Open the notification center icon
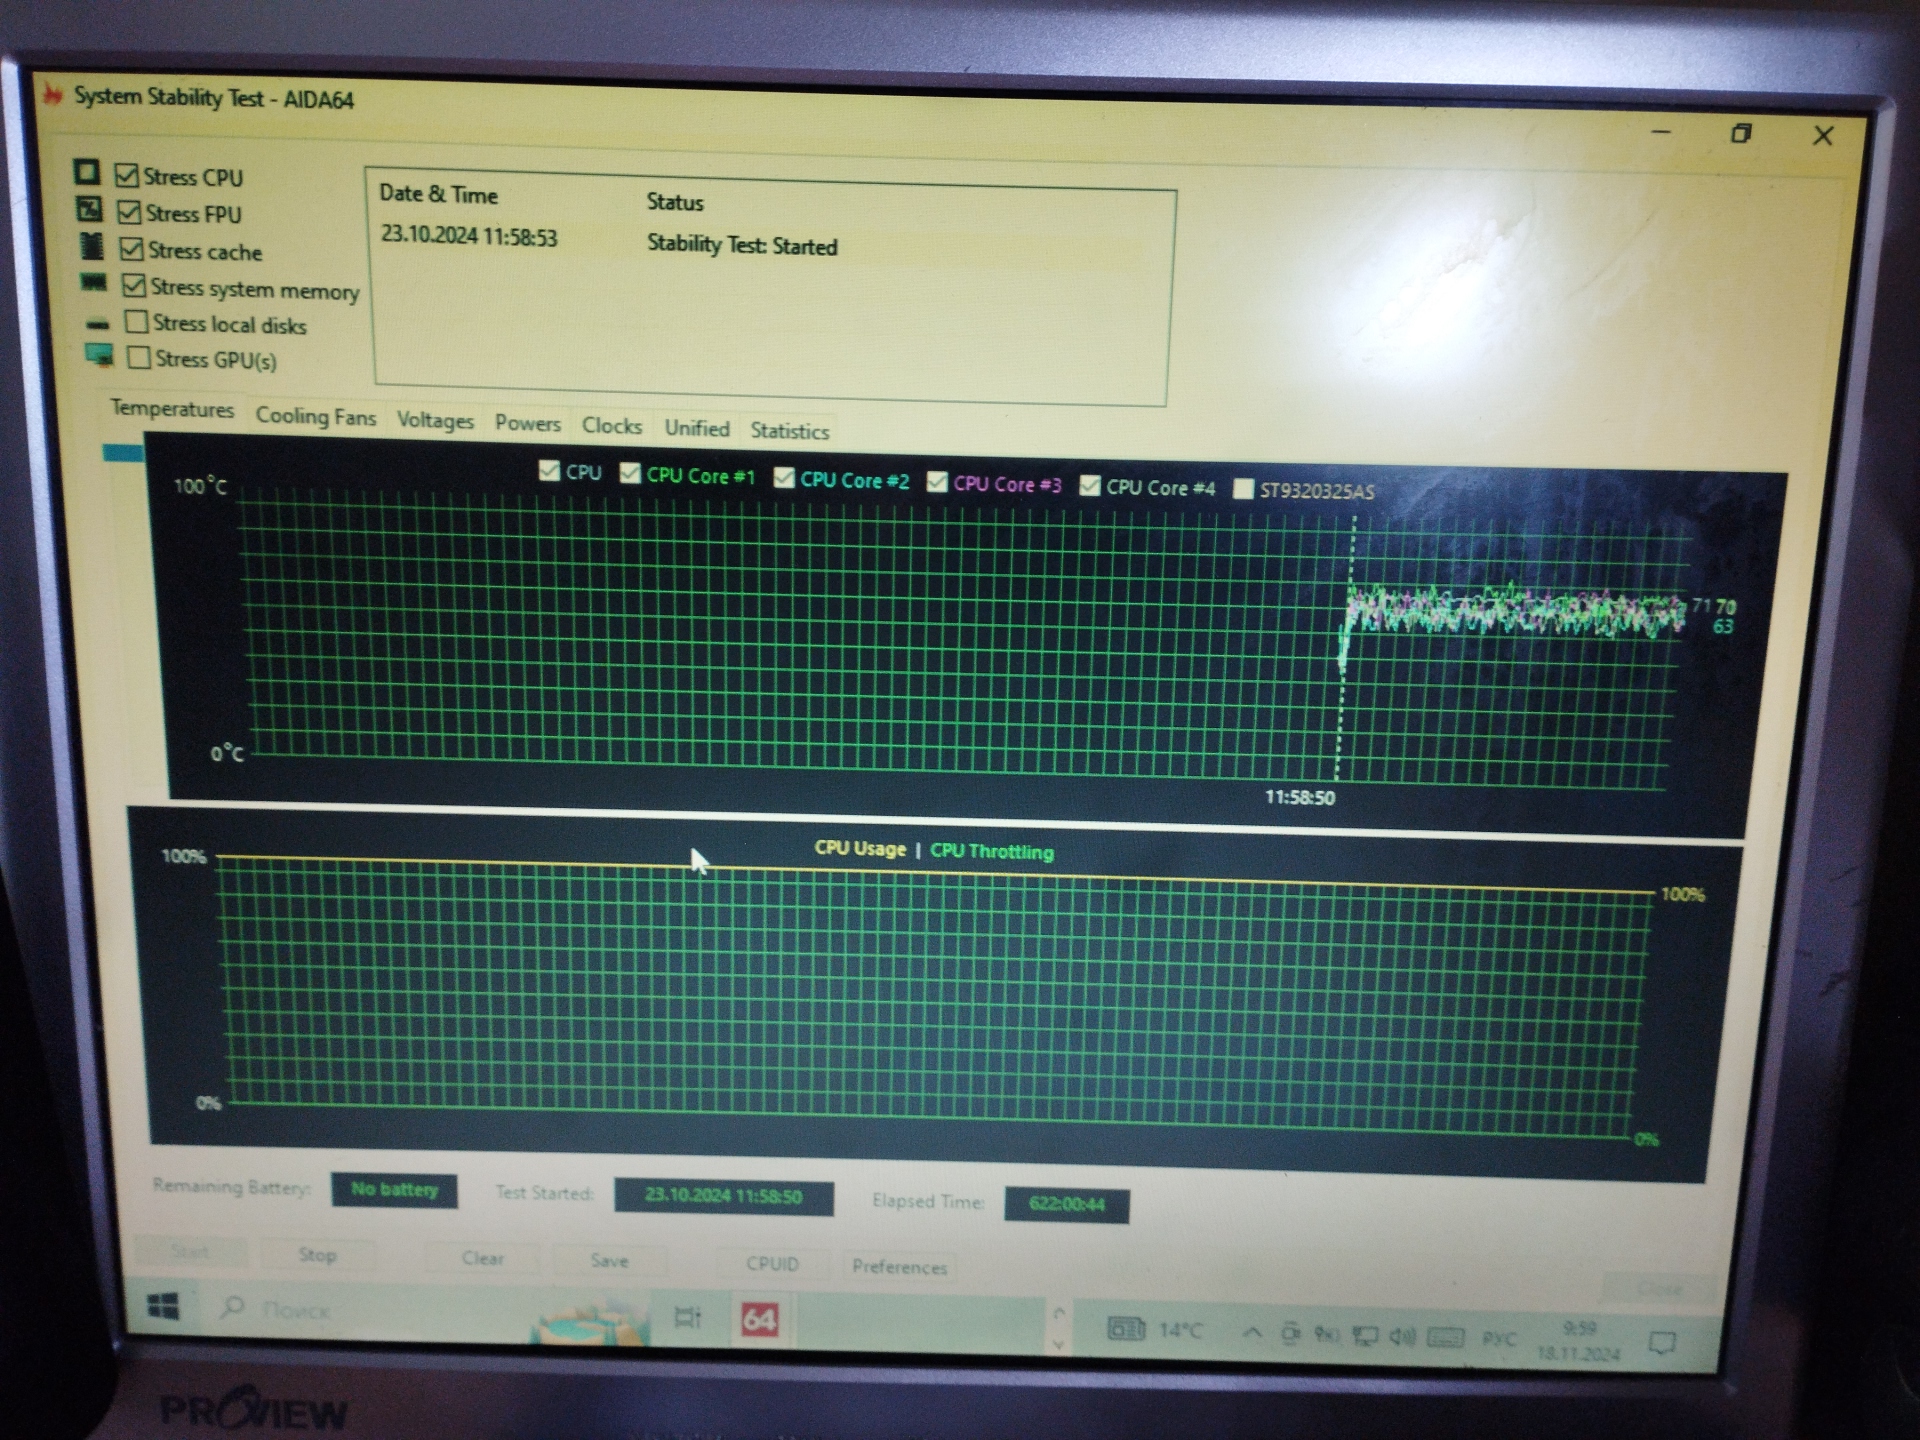1920x1440 pixels. click(x=1662, y=1342)
